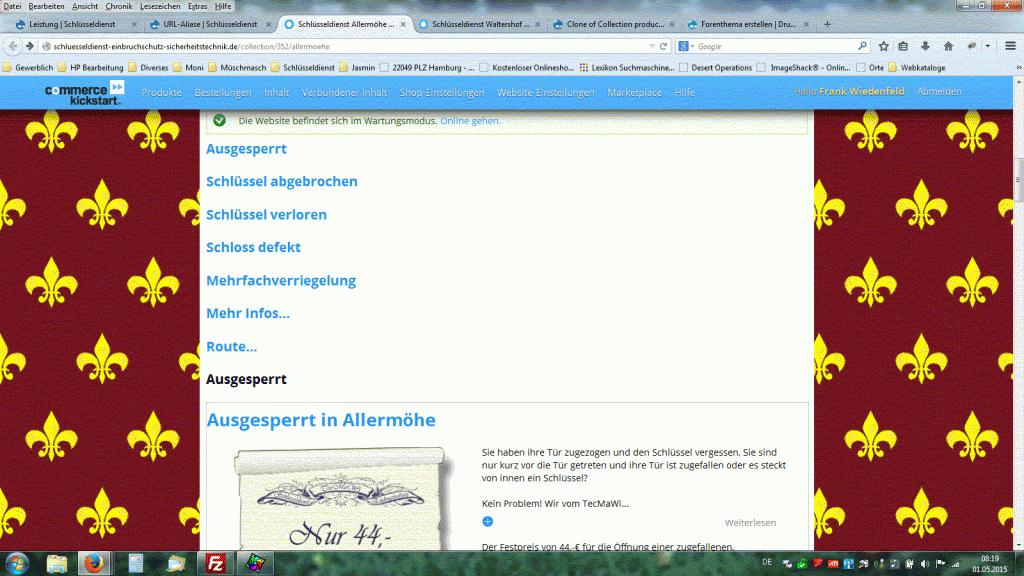Expand the Google search engine dropdown
This screenshot has width=1024, height=576.
pyautogui.click(x=686, y=46)
